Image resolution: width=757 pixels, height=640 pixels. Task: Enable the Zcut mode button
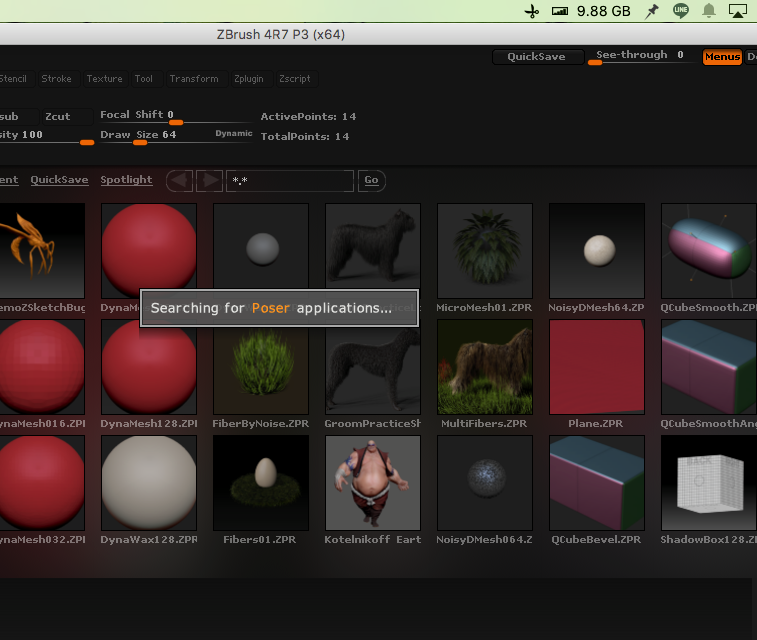click(67, 116)
